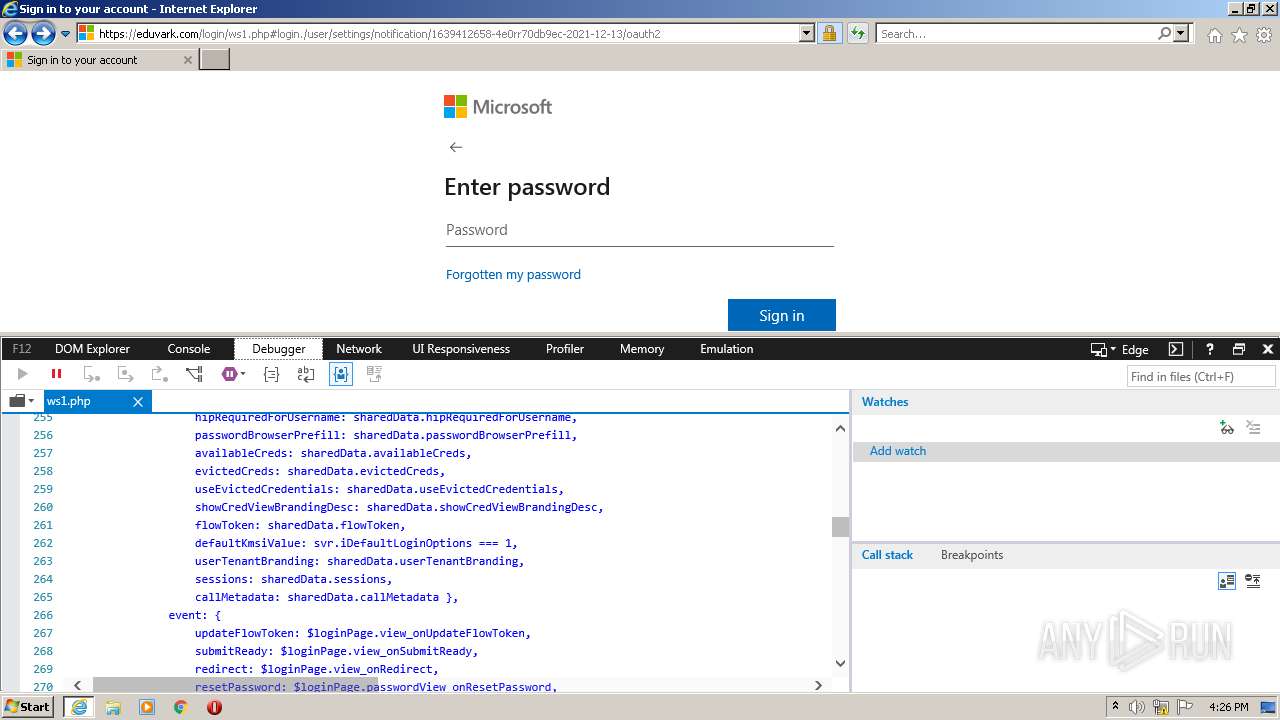1280x720 pixels.
Task: Open the recent pages dropdown arrow
Action: tap(65, 34)
